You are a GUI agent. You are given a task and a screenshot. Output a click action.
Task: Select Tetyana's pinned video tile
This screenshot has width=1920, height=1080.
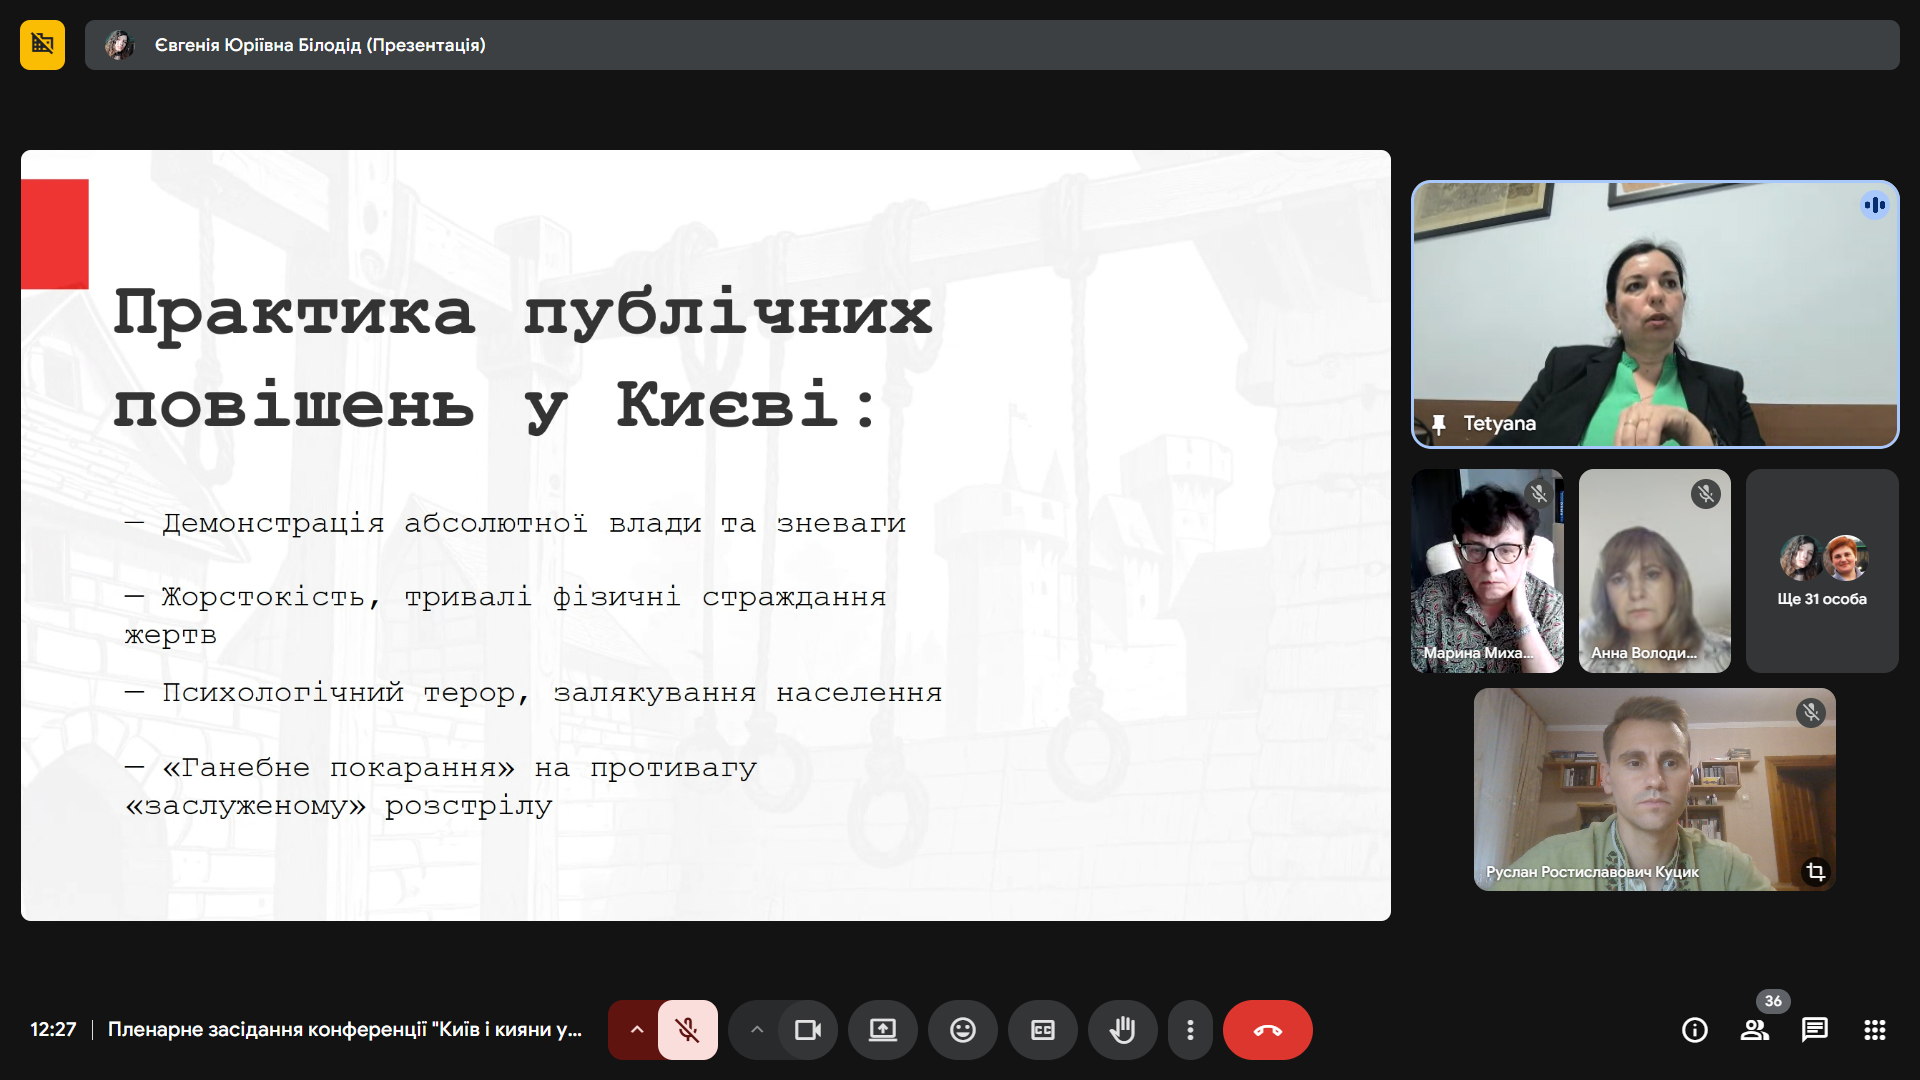point(1654,314)
